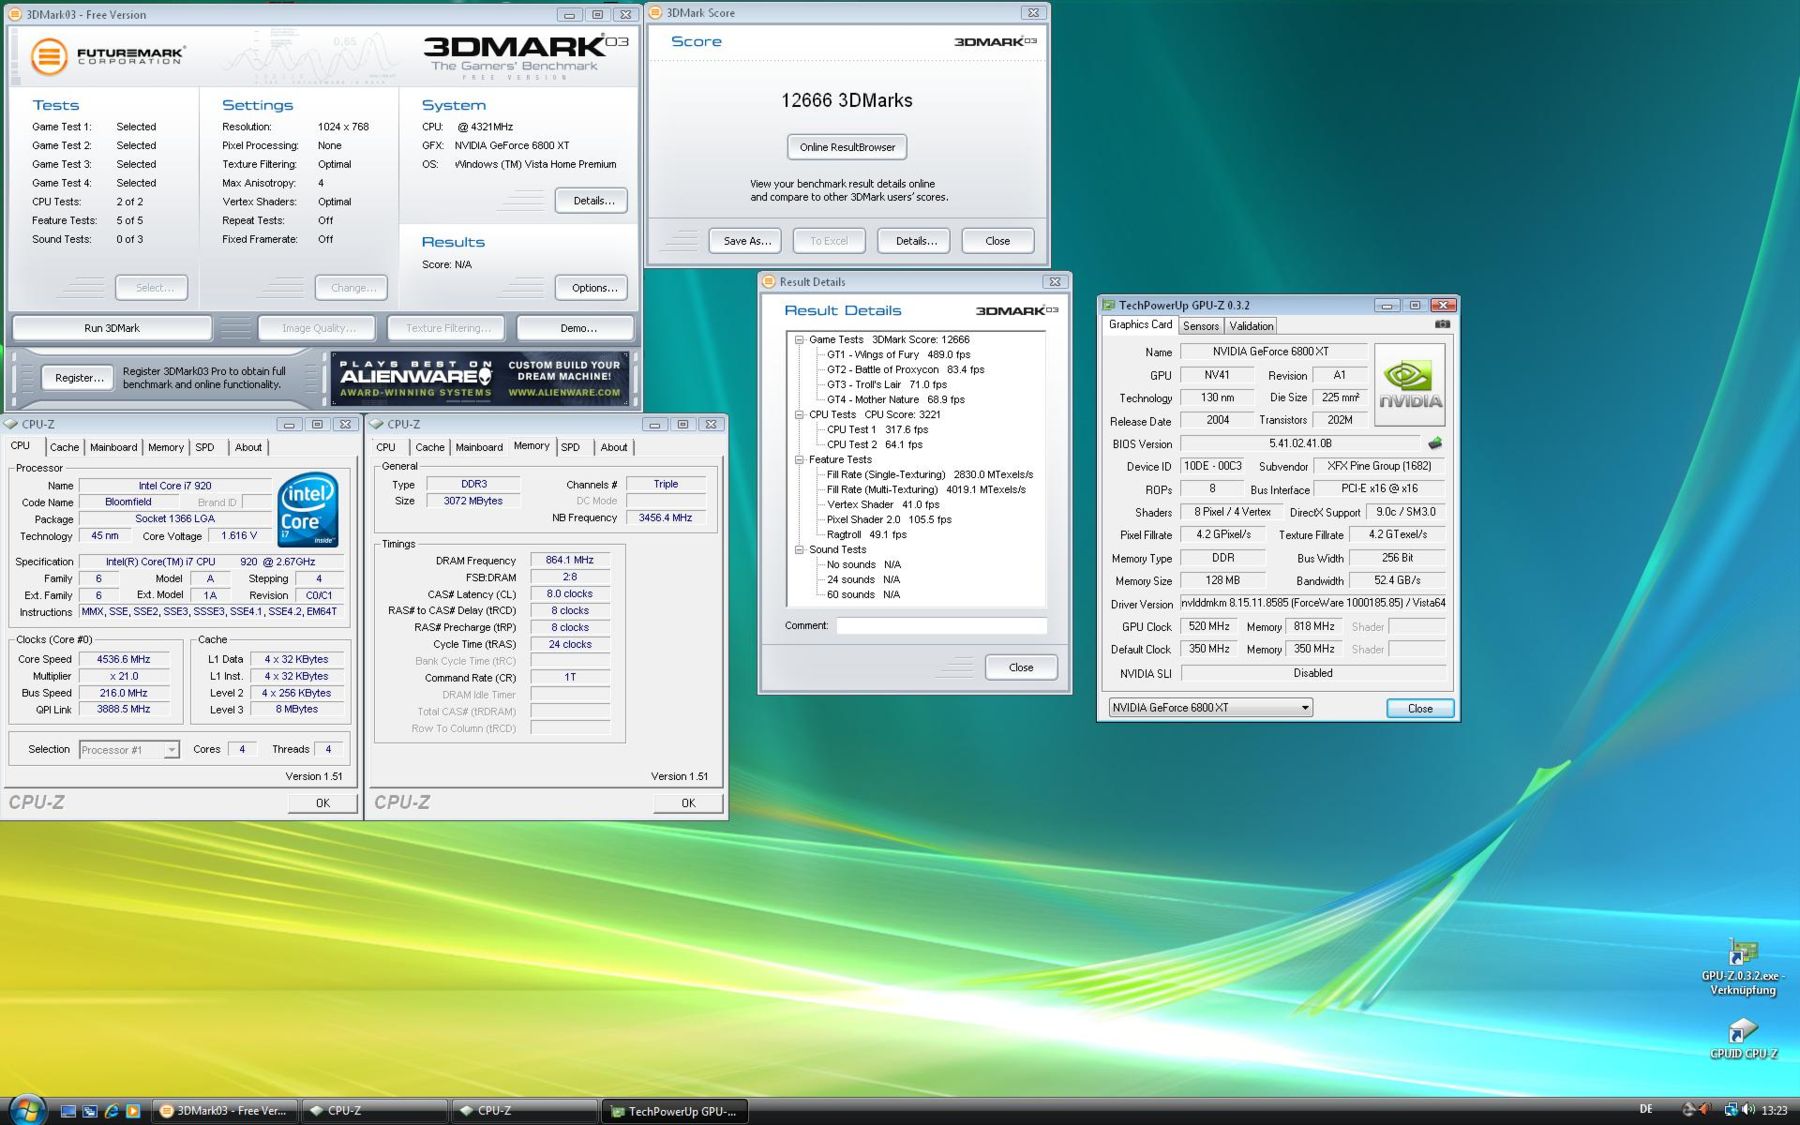This screenshot has height=1125, width=1800.
Task: Click the Demo... button
Action: click(x=578, y=328)
